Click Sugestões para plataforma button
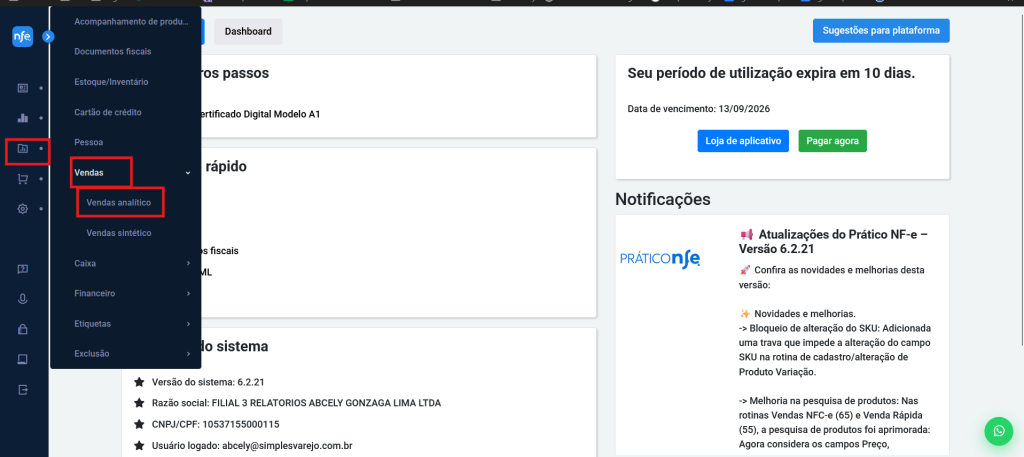 coord(881,31)
